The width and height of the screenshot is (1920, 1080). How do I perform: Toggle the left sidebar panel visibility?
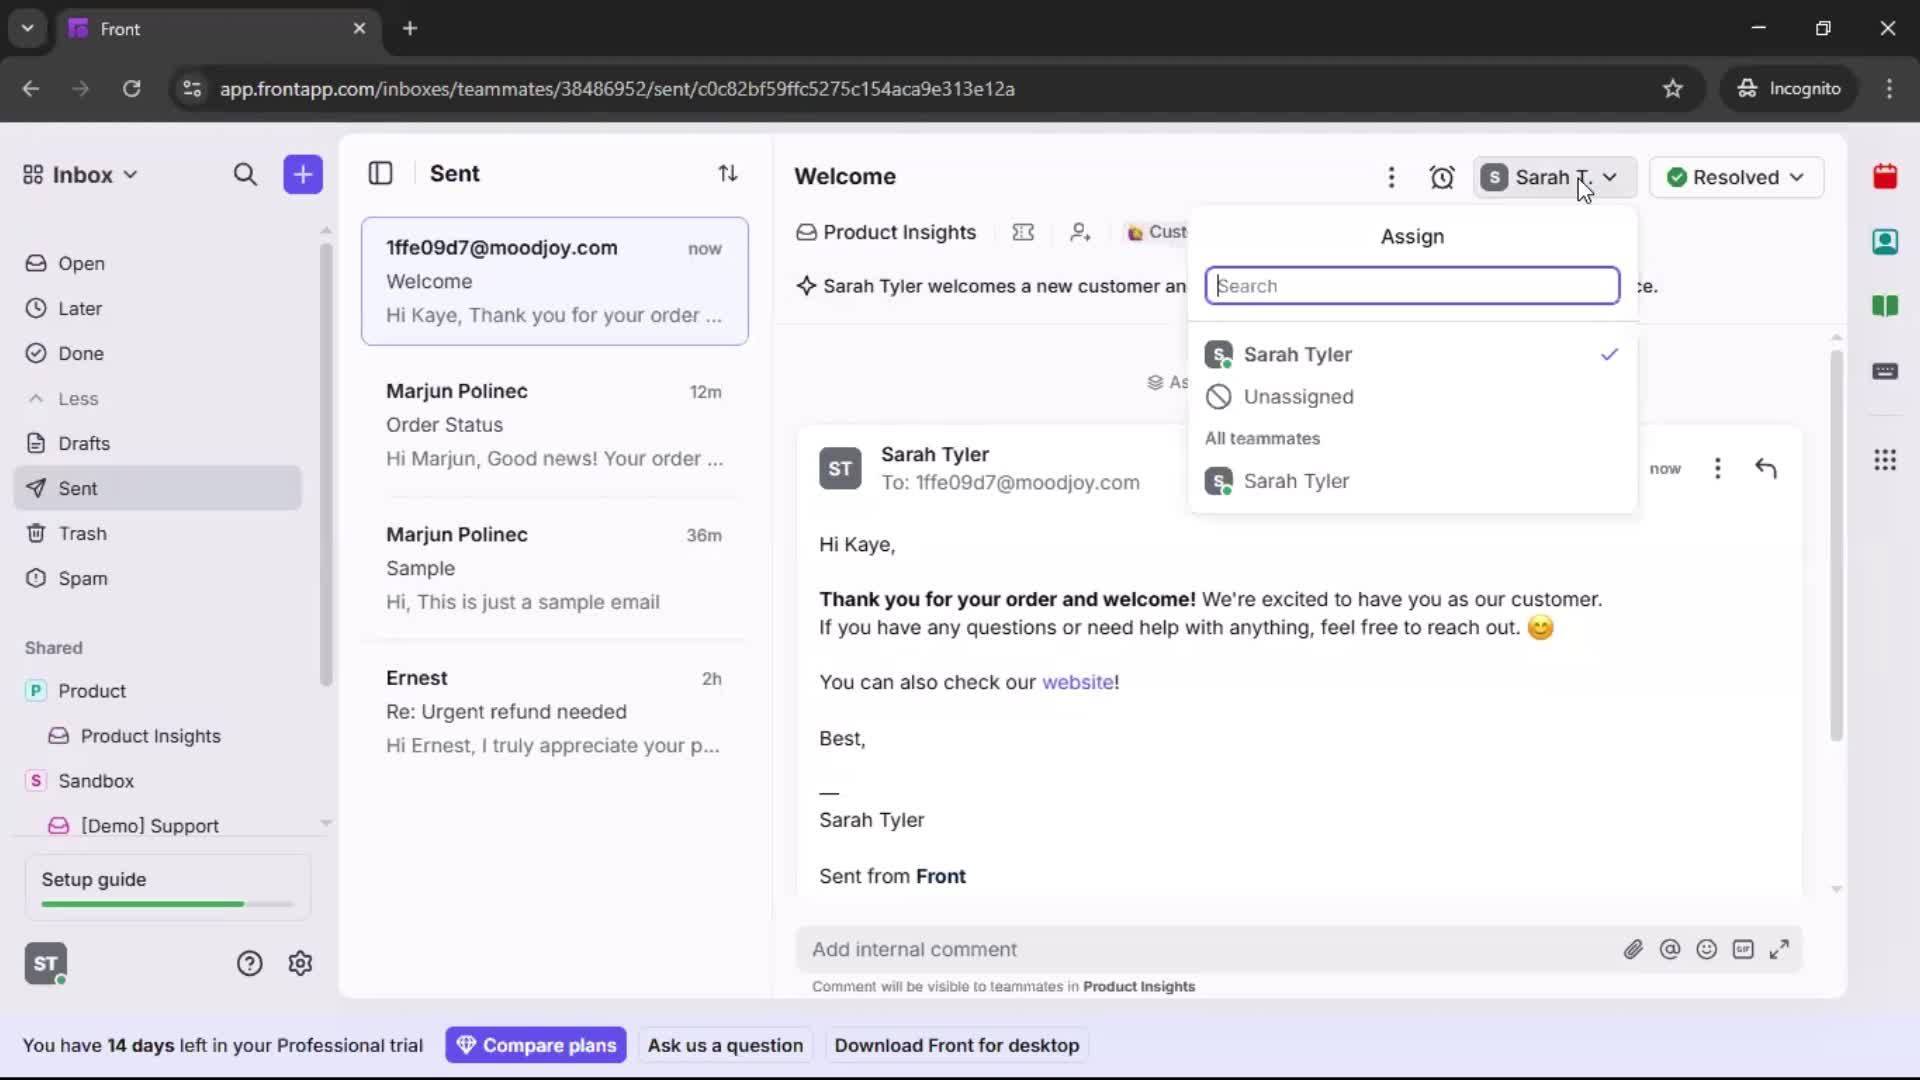coord(381,173)
